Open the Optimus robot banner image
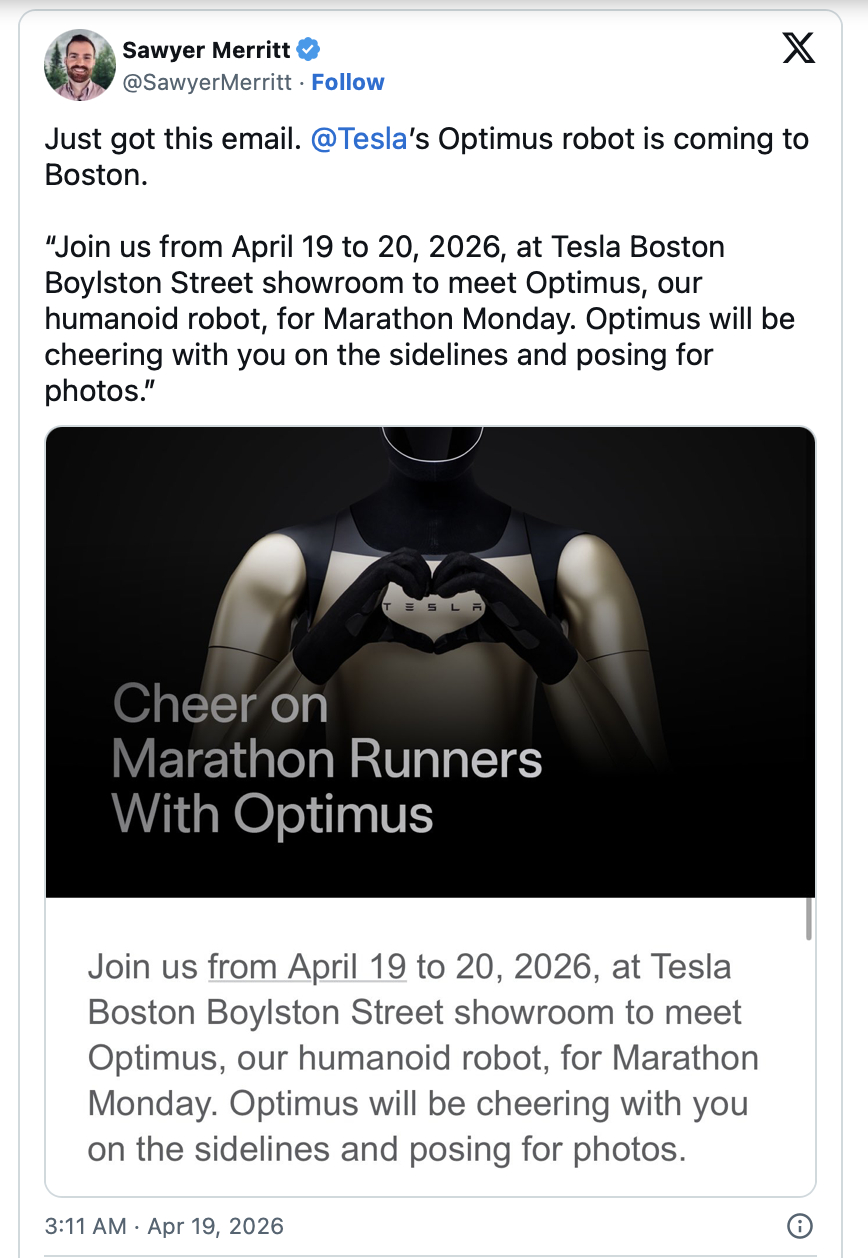868x1258 pixels. pyautogui.click(x=430, y=662)
